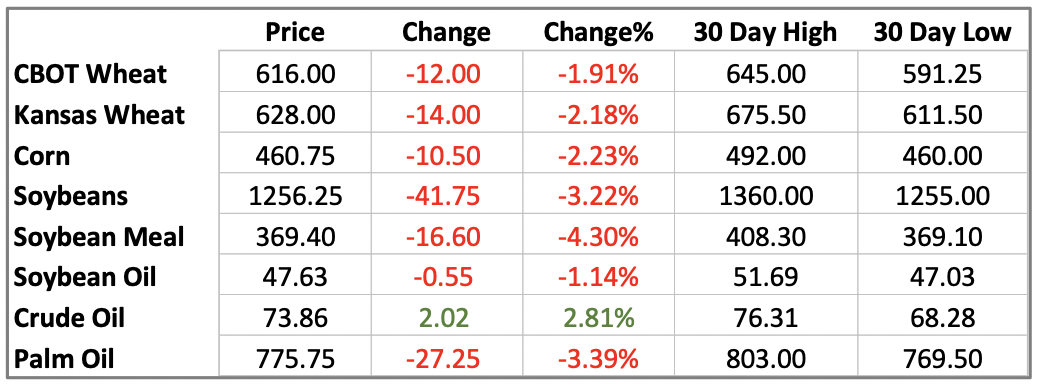Click Soybeans price 1256.25
This screenshot has width=1040, height=390.
pyautogui.click(x=295, y=196)
